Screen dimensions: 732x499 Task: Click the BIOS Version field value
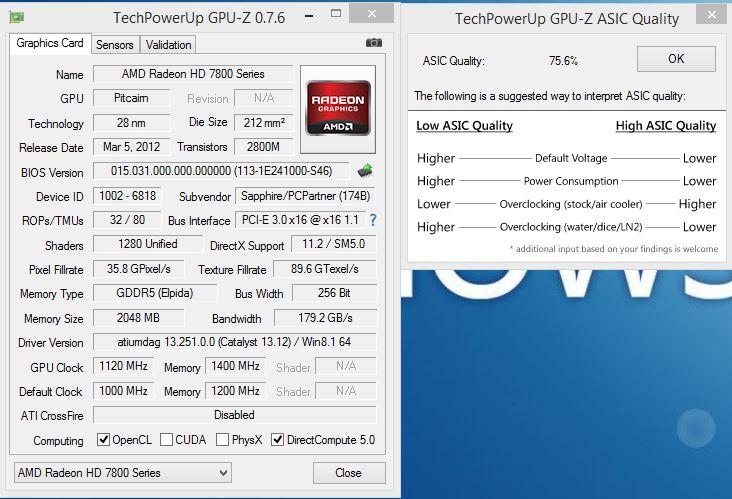tap(221, 171)
